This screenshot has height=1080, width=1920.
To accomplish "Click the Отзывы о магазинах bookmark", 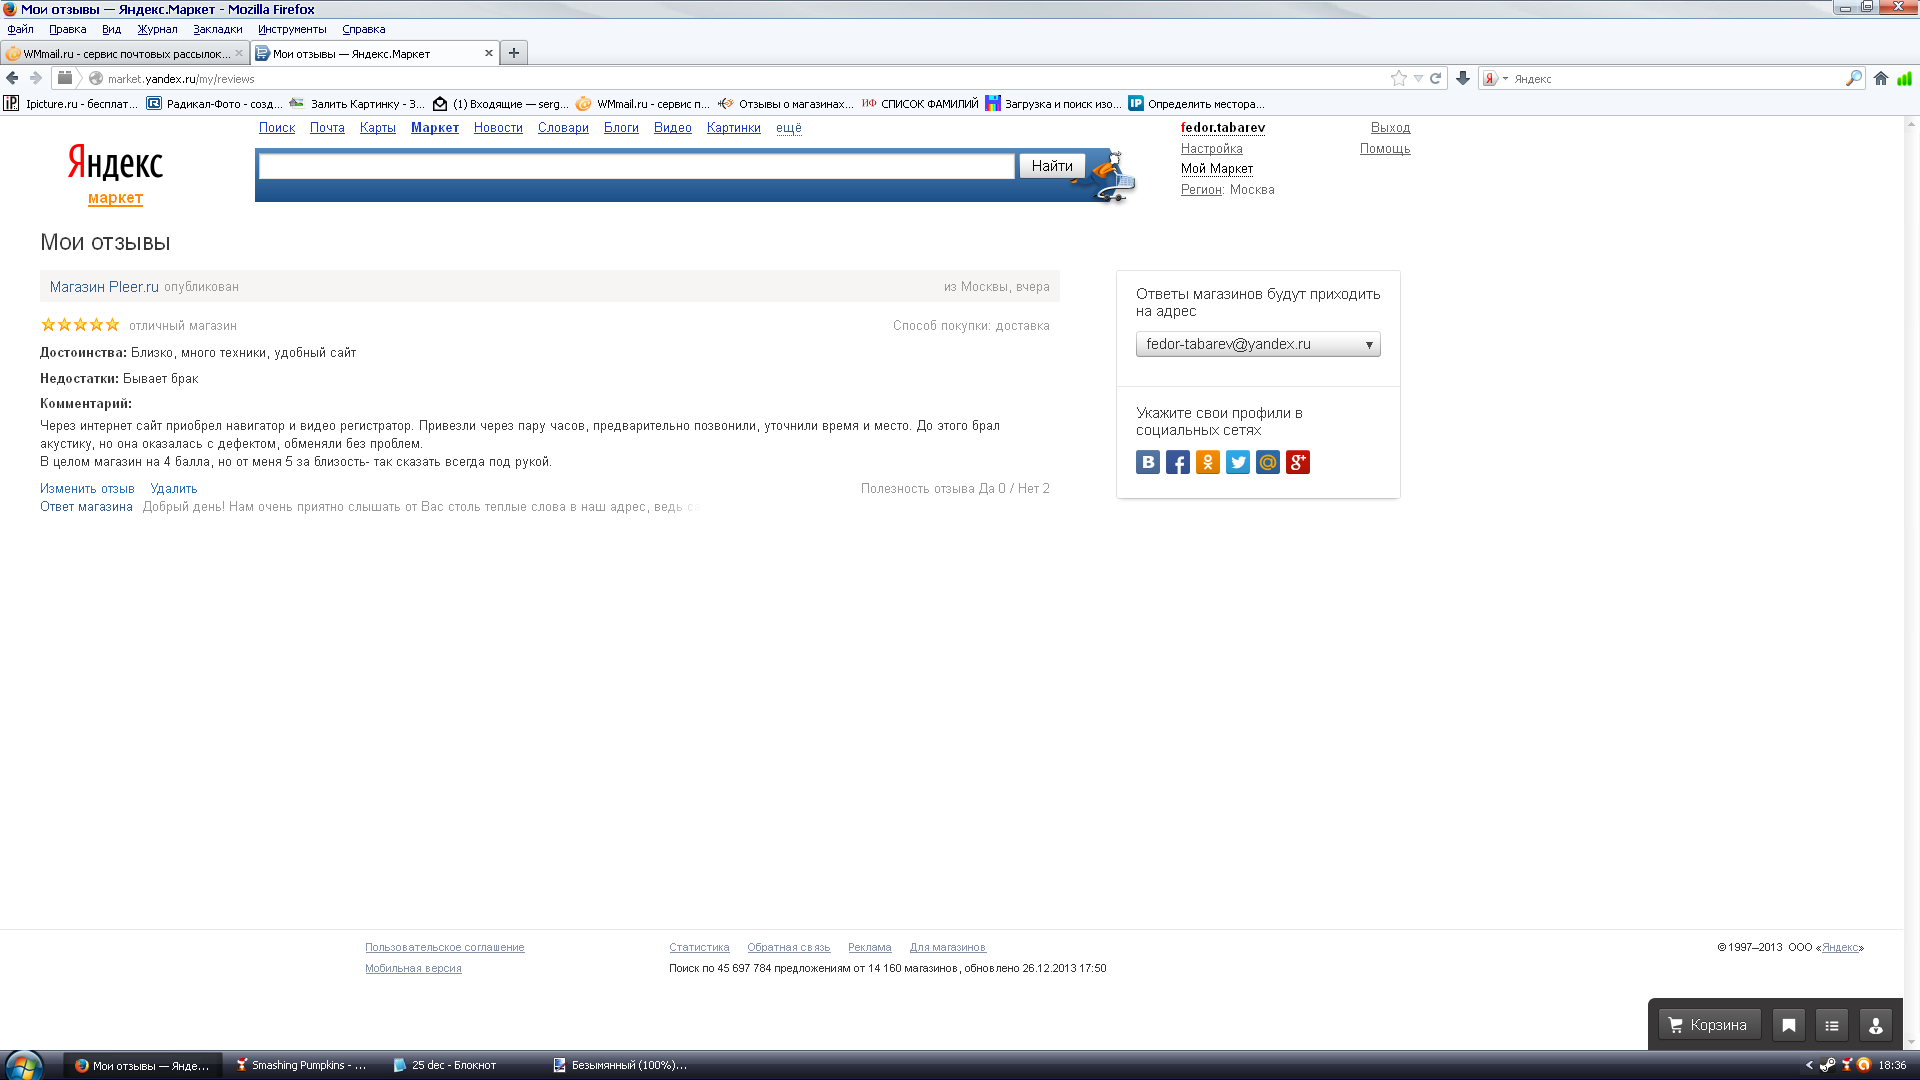I will tap(786, 103).
